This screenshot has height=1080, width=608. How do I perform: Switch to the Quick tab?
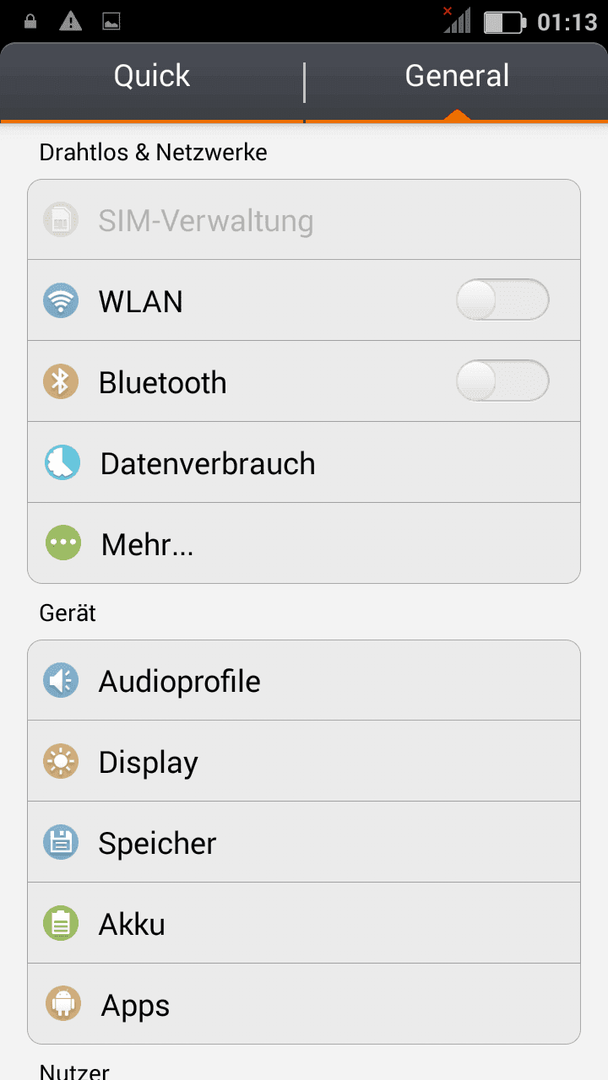pyautogui.click(x=151, y=77)
